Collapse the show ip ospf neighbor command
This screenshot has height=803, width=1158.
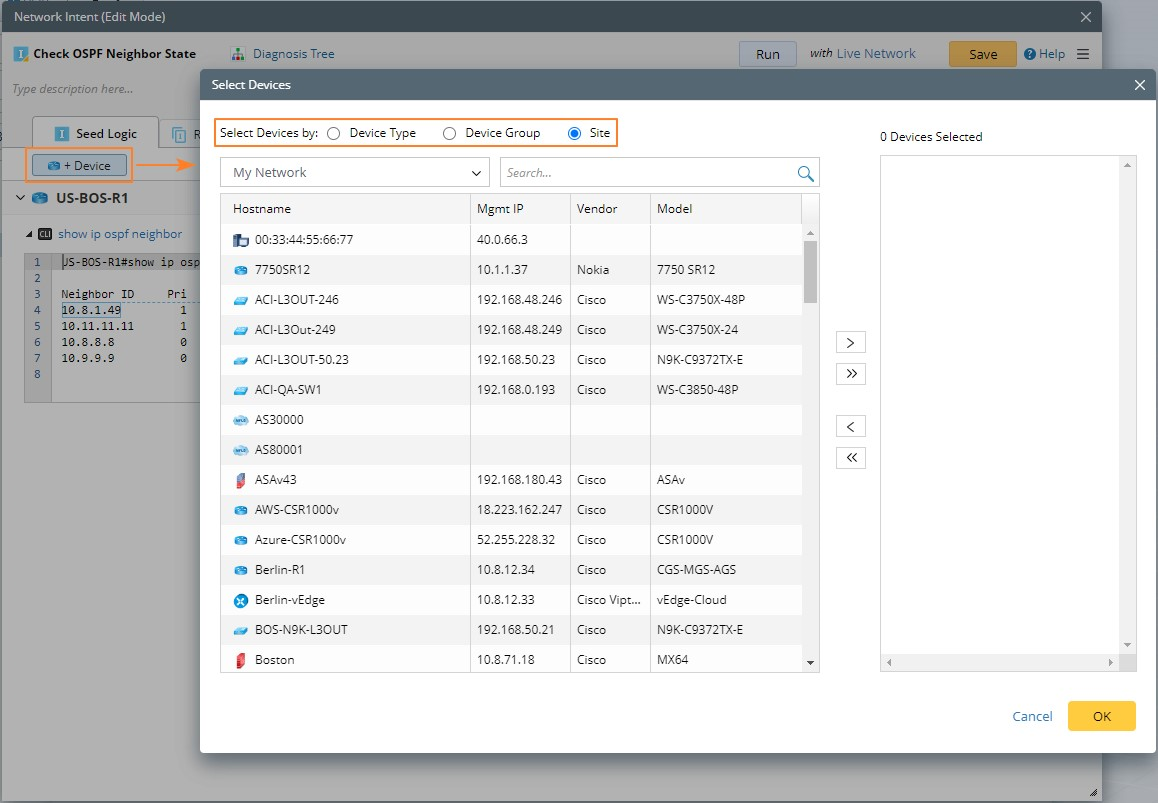click(x=29, y=234)
